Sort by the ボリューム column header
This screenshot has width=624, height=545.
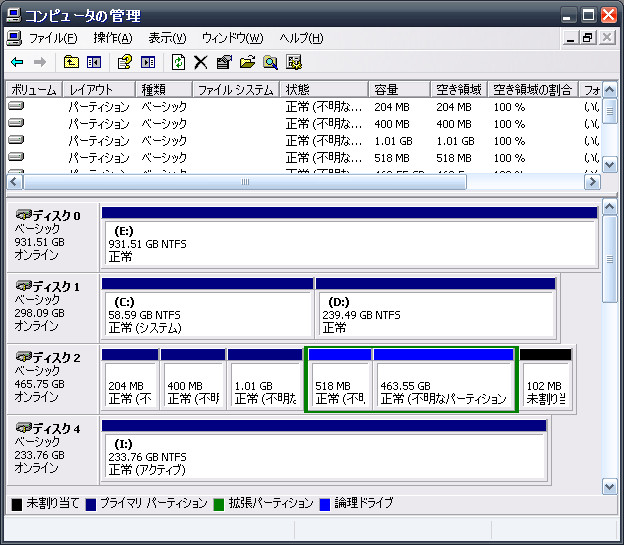pos(34,90)
